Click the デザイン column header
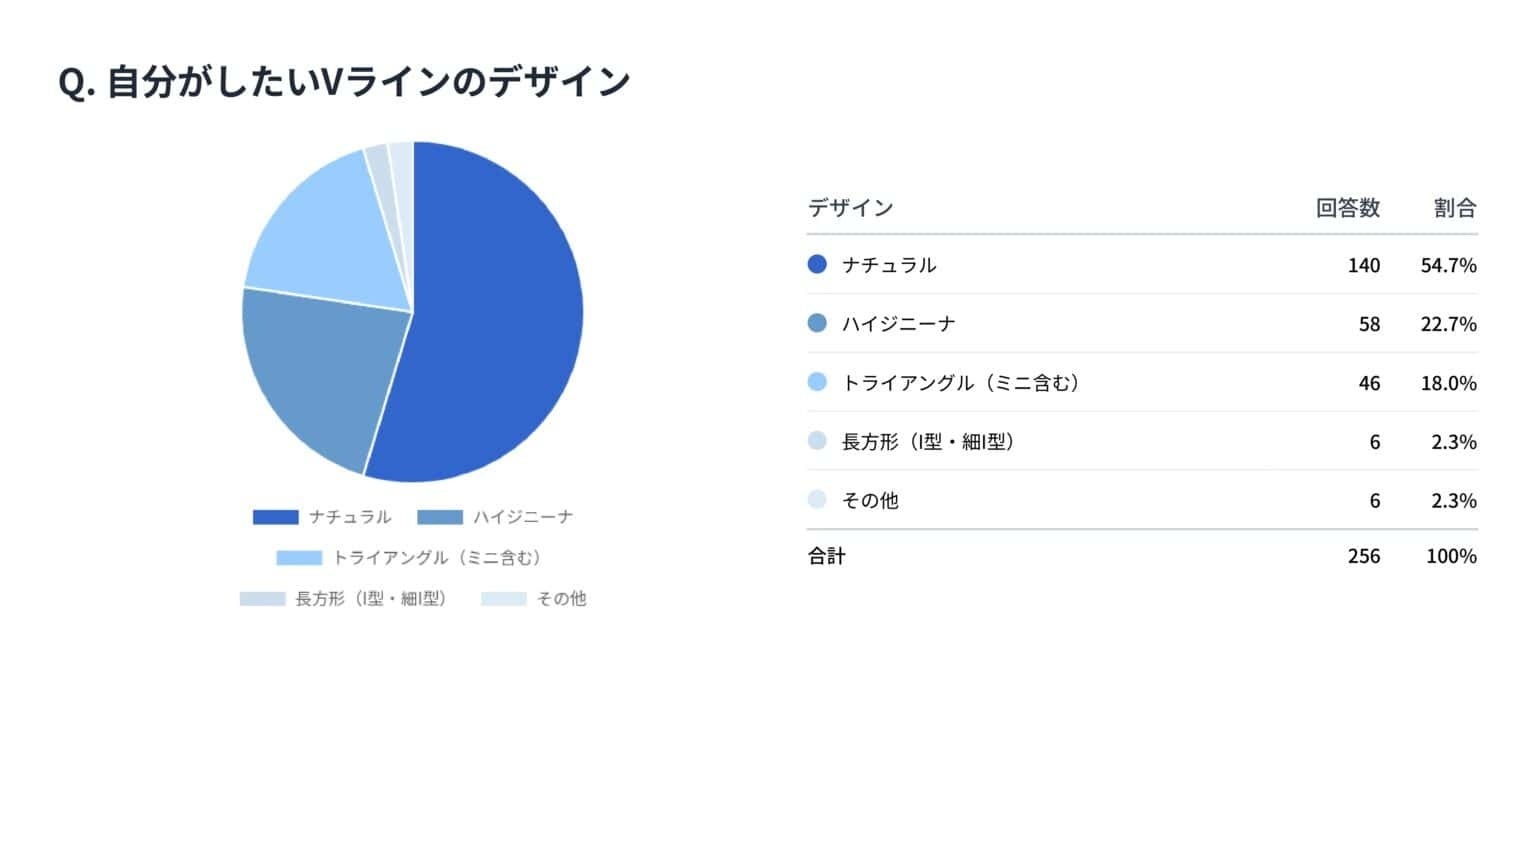The height and width of the screenshot is (864, 1536). click(x=850, y=208)
